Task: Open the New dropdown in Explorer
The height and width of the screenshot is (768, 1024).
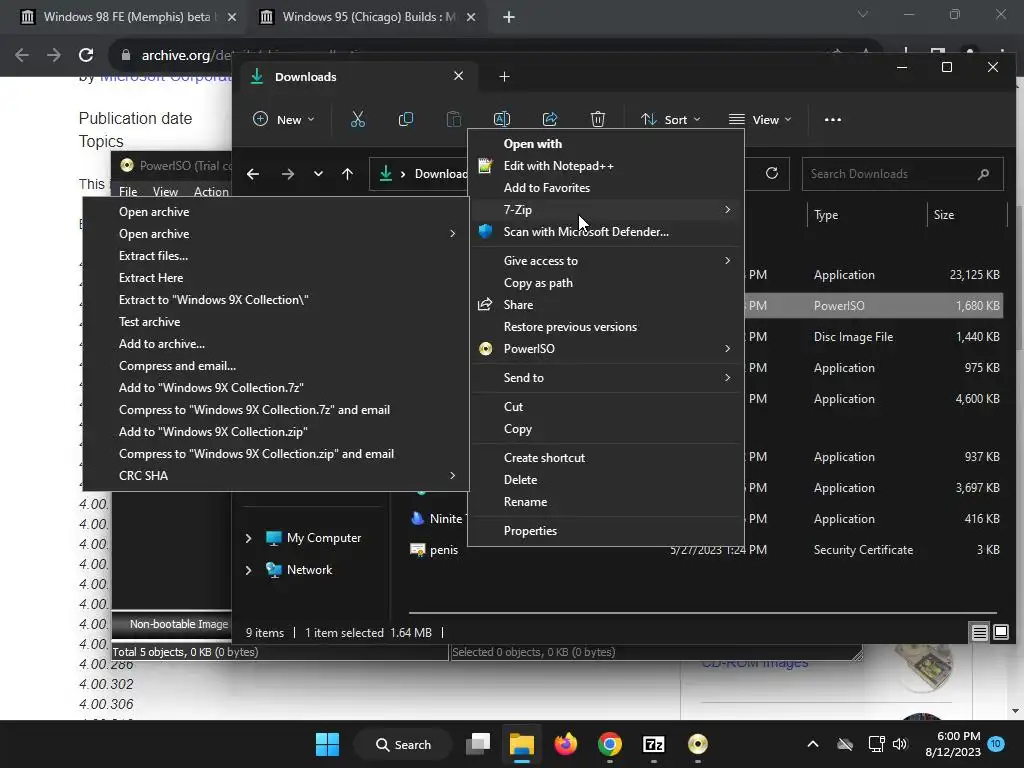Action: point(283,120)
